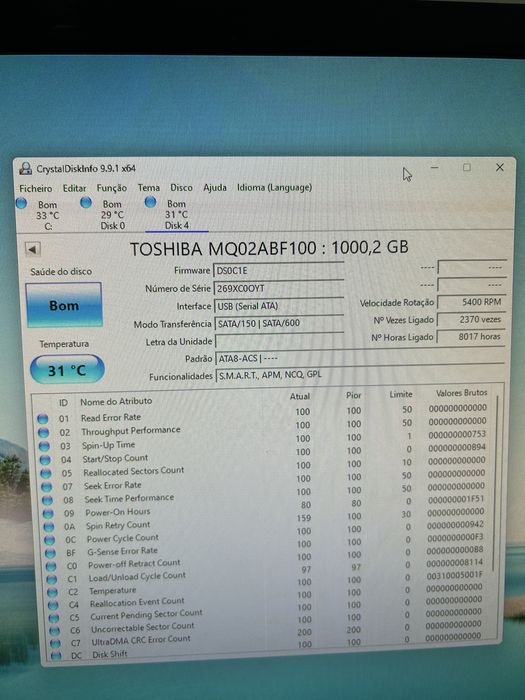Click the Limite column header

tap(401, 394)
